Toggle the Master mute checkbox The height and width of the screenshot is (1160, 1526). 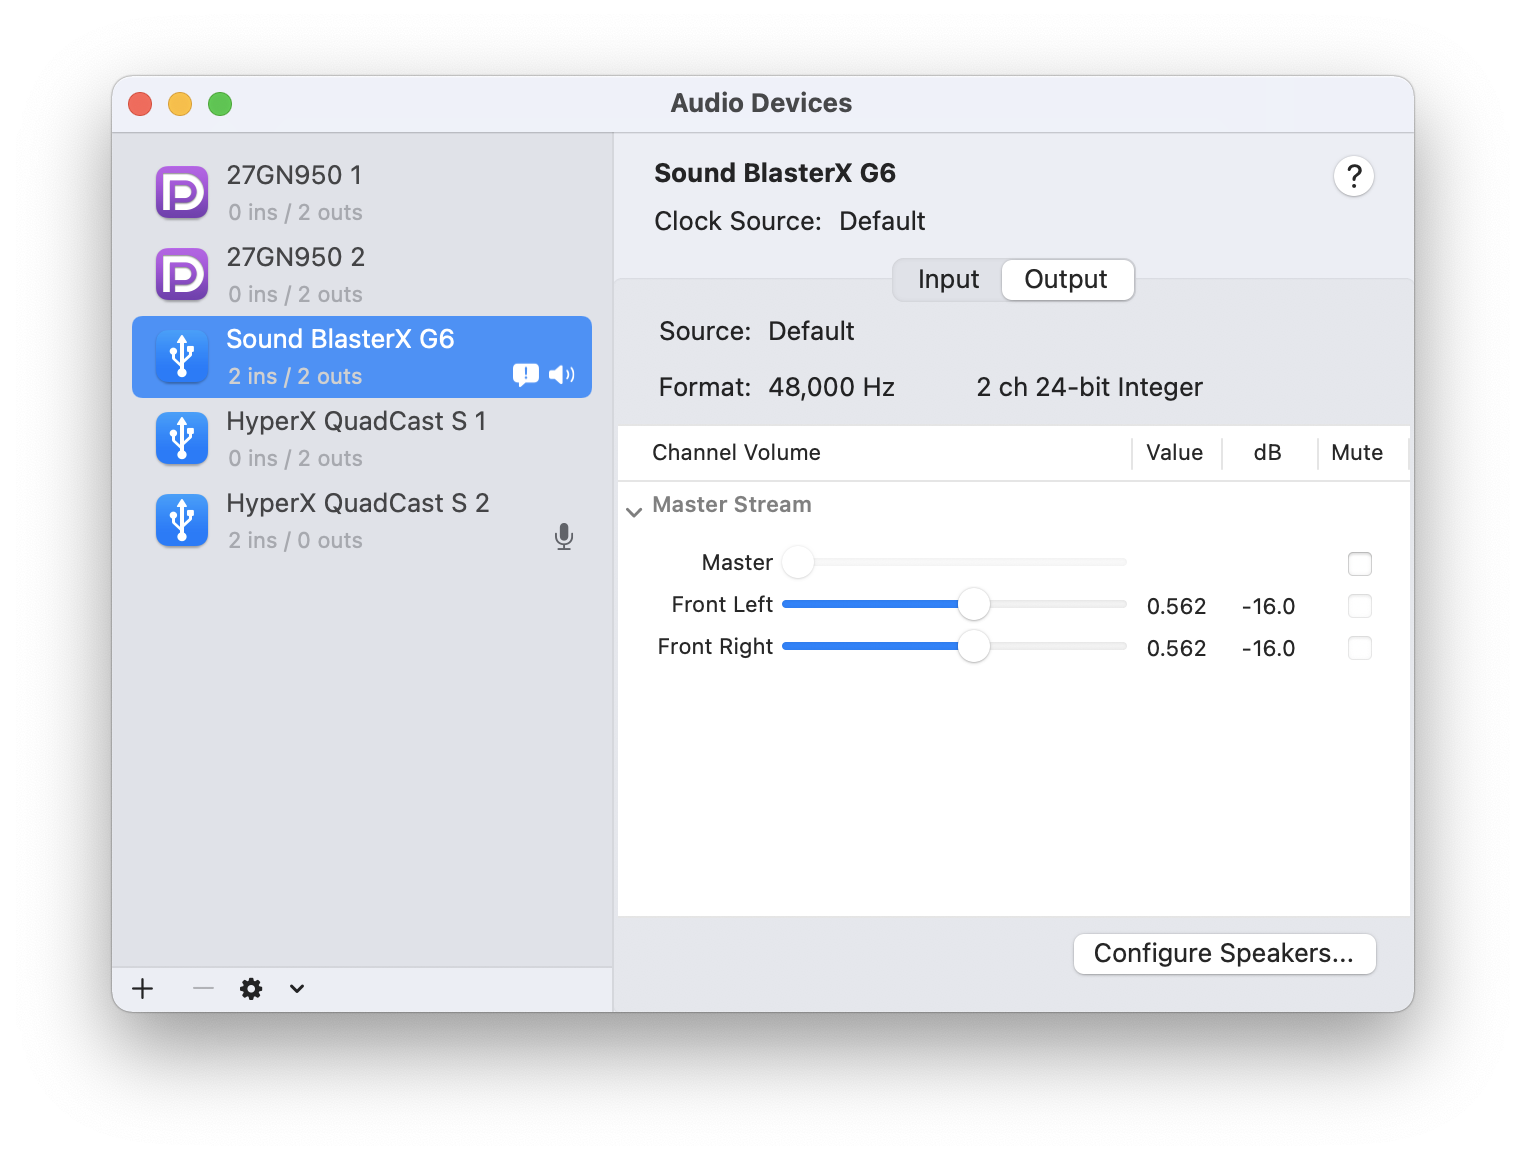(x=1359, y=564)
